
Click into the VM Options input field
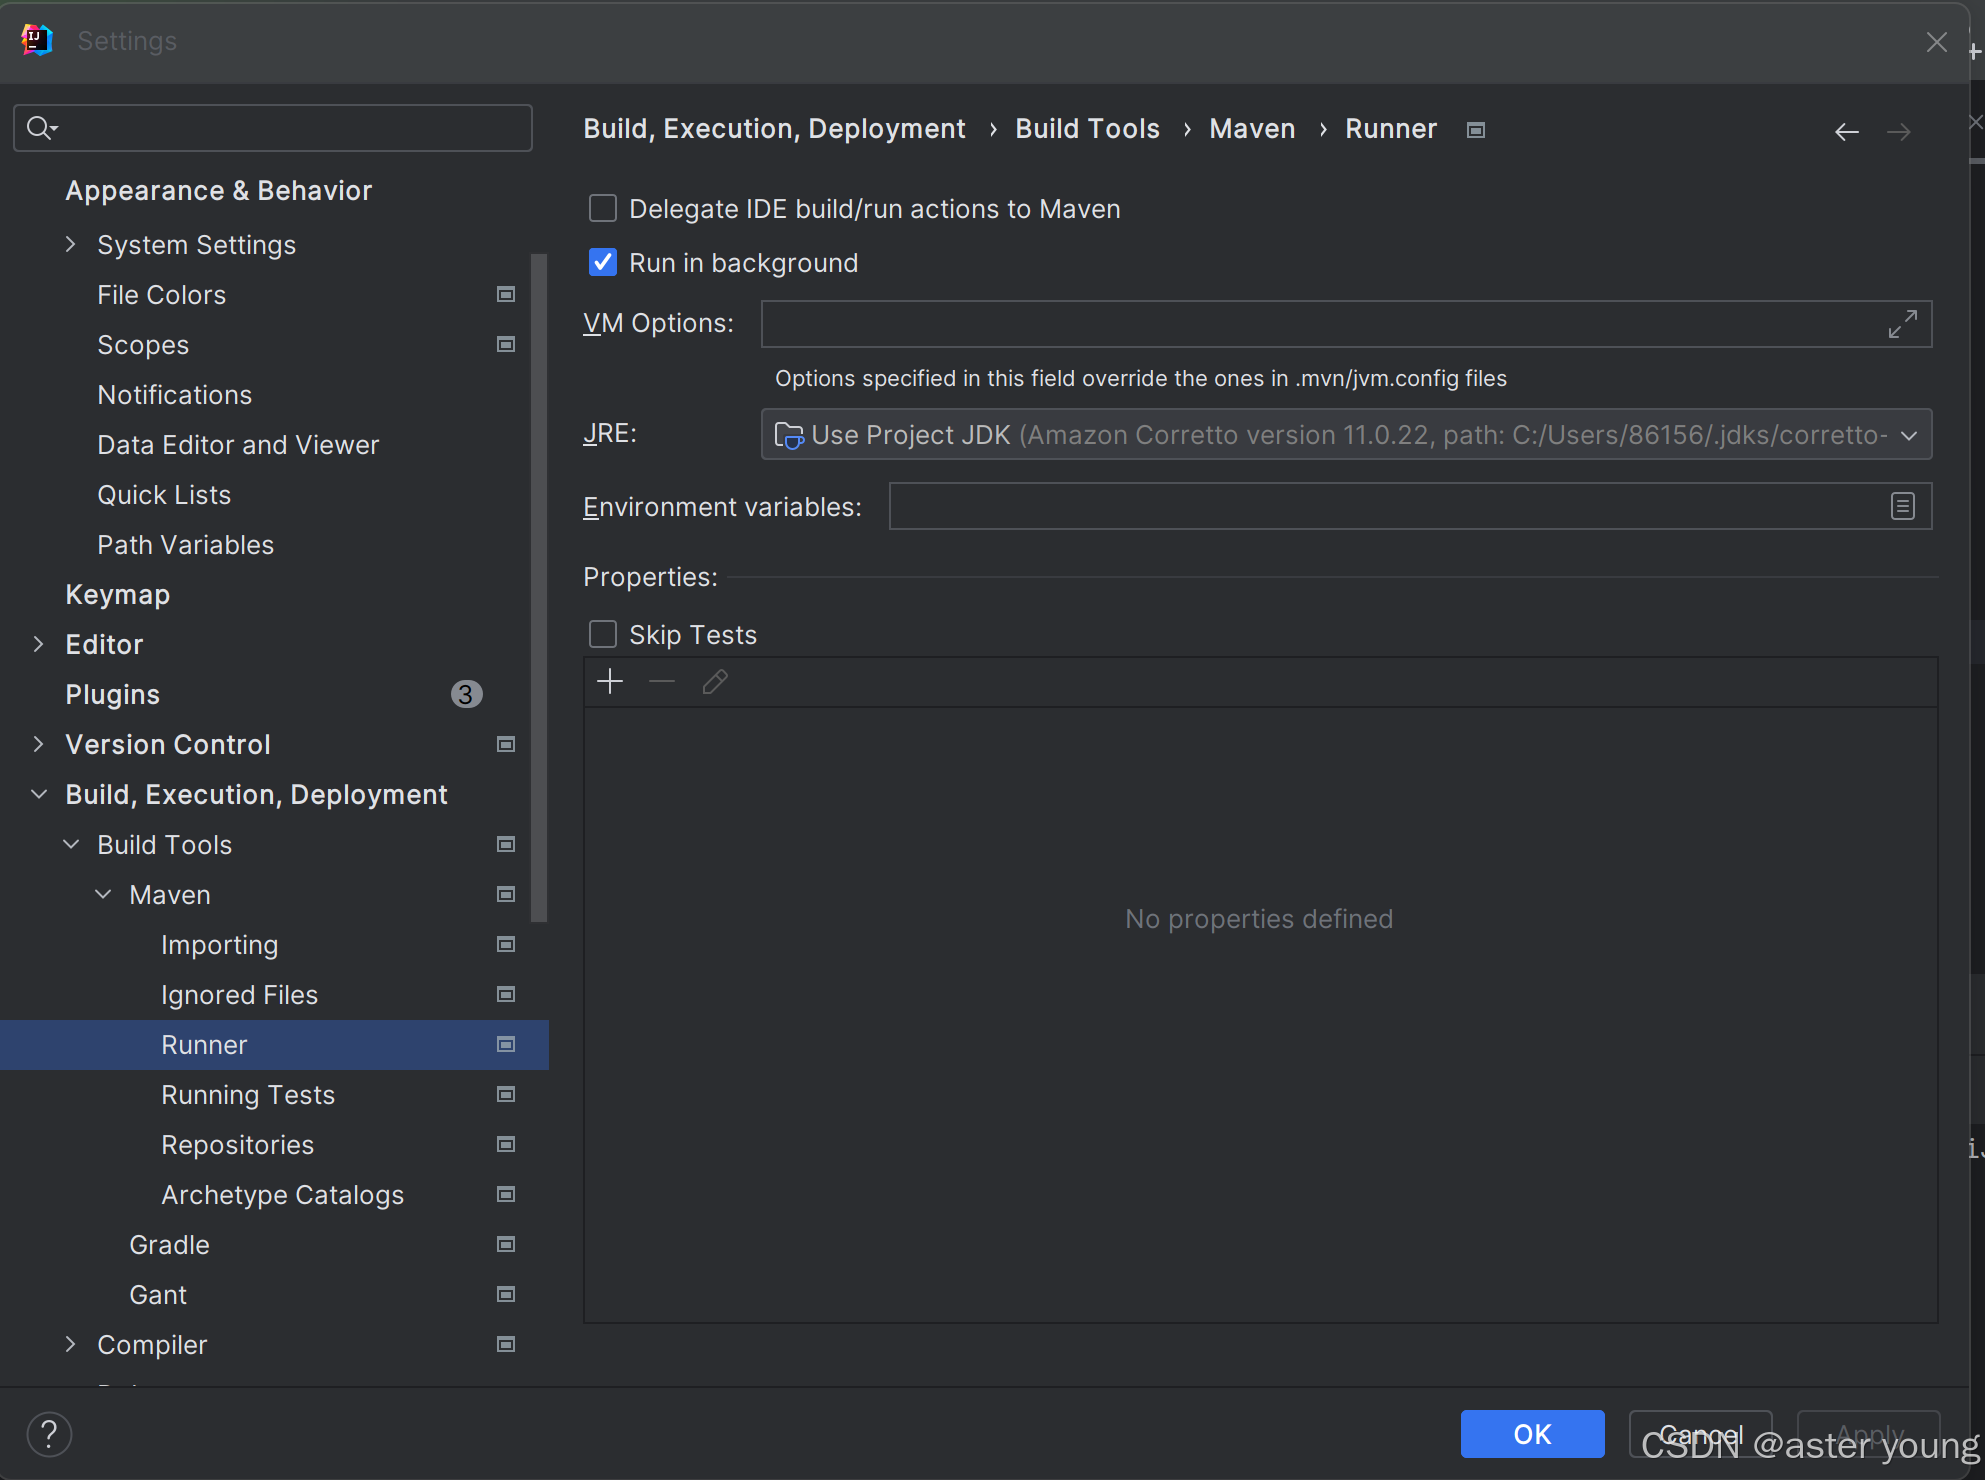(x=1318, y=324)
